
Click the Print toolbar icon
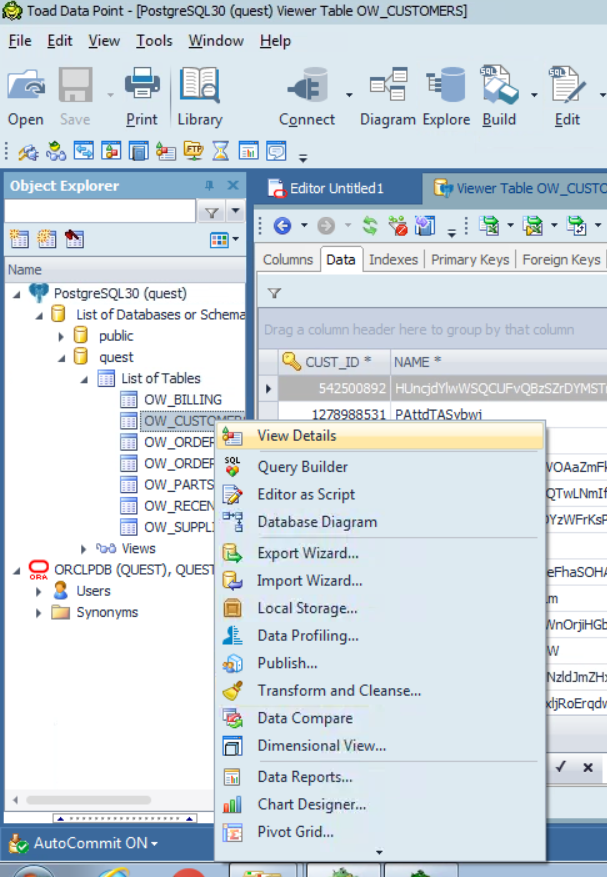click(142, 86)
